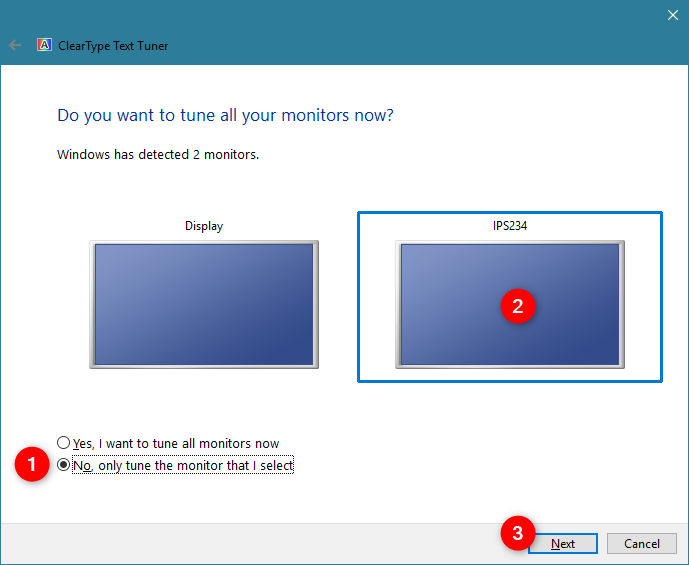Click the ClearType Text Tuner title text
The height and width of the screenshot is (565, 689).
click(113, 46)
